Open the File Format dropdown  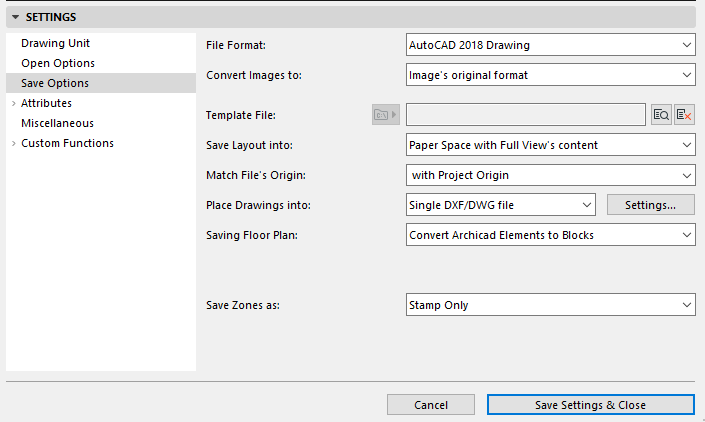click(550, 45)
